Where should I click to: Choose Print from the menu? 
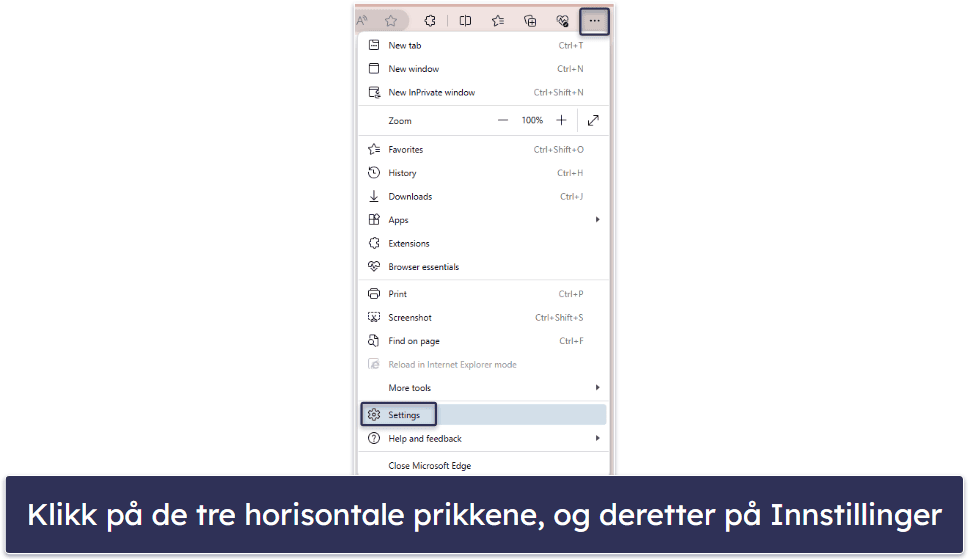pyautogui.click(x=483, y=294)
